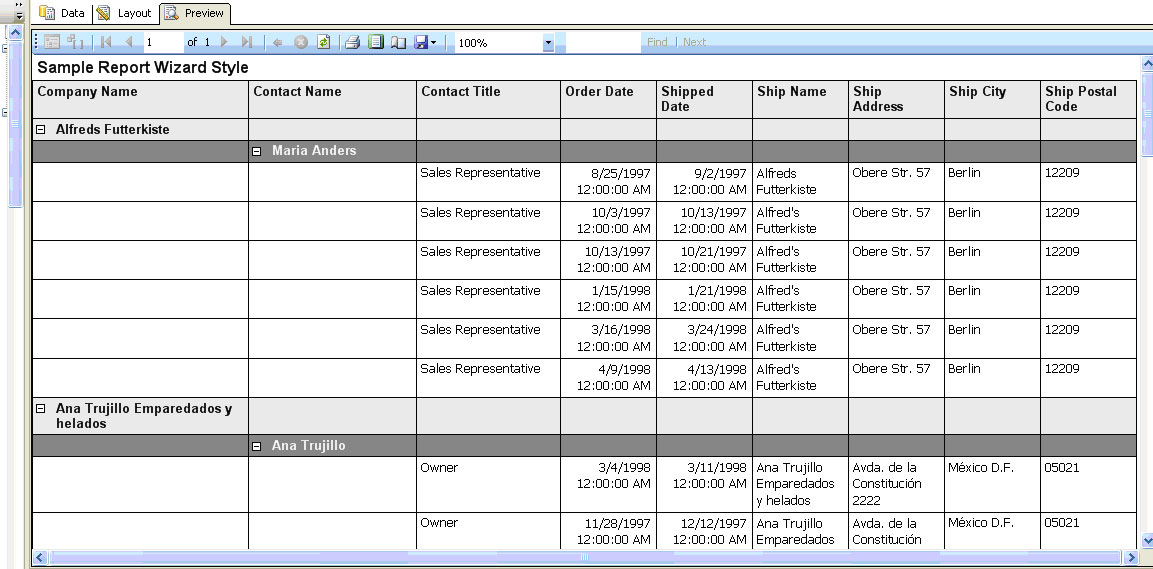Click the find text input field
The width and height of the screenshot is (1153, 569).
[x=603, y=43]
